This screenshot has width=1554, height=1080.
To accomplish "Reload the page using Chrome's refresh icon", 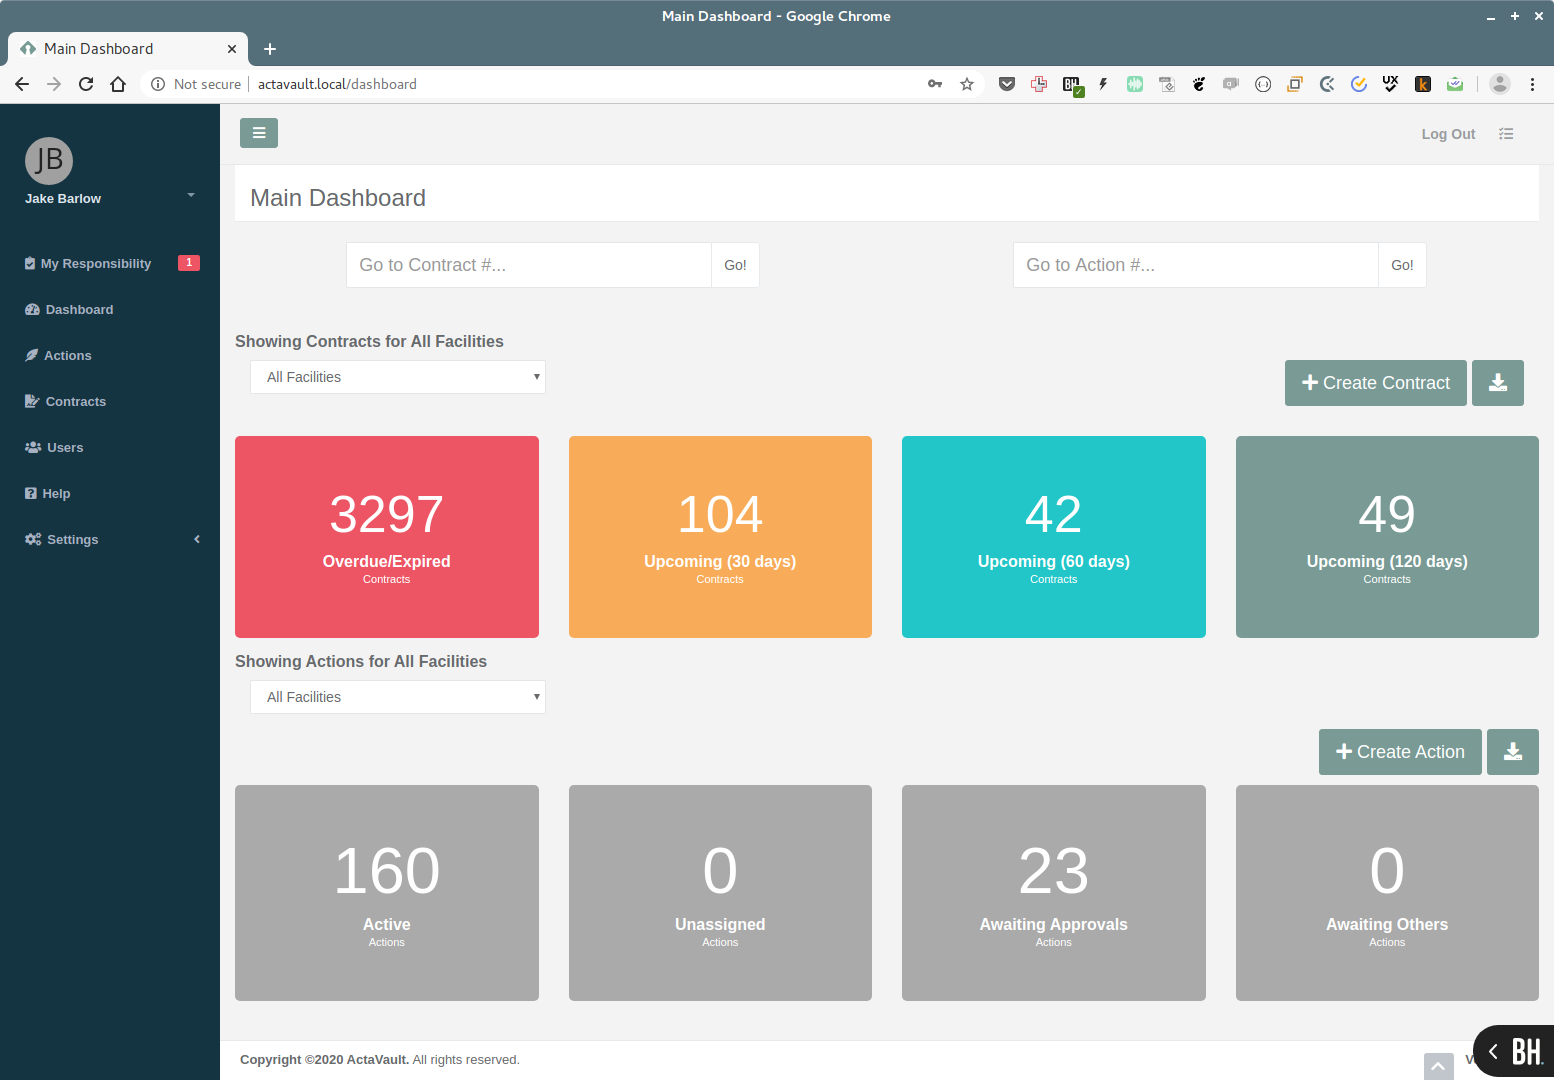I will coord(86,84).
